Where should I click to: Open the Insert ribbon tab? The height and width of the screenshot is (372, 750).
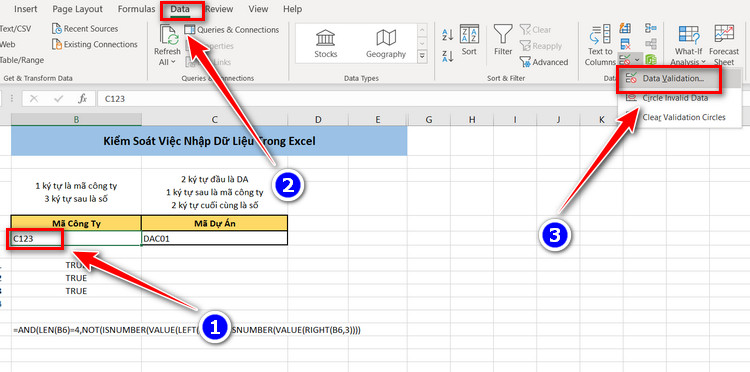point(26,9)
